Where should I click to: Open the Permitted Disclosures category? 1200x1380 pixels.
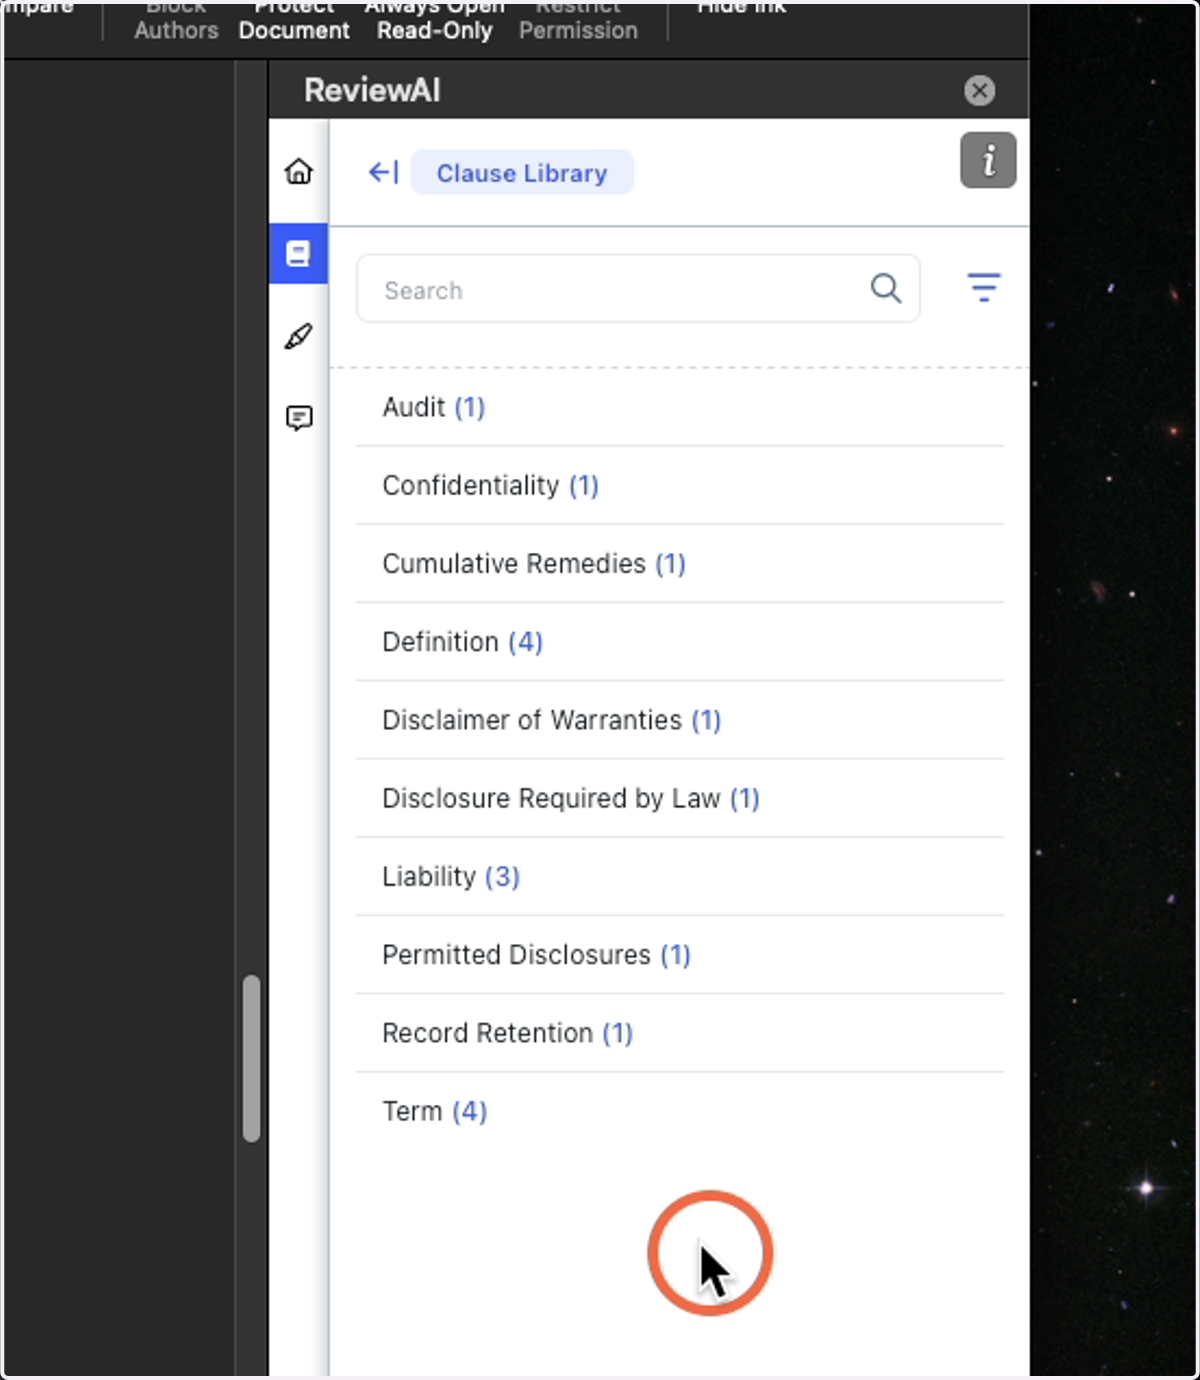pos(680,955)
